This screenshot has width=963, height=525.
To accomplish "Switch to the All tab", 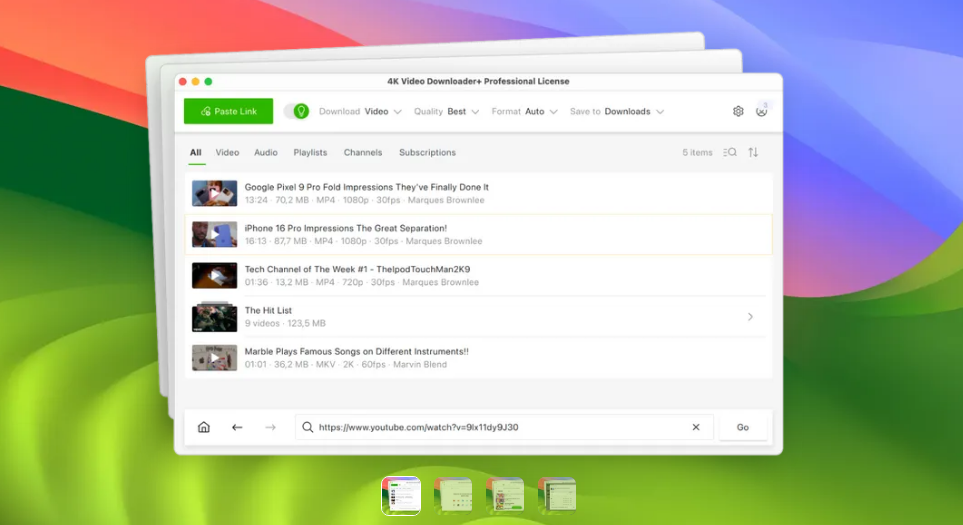I will [195, 152].
